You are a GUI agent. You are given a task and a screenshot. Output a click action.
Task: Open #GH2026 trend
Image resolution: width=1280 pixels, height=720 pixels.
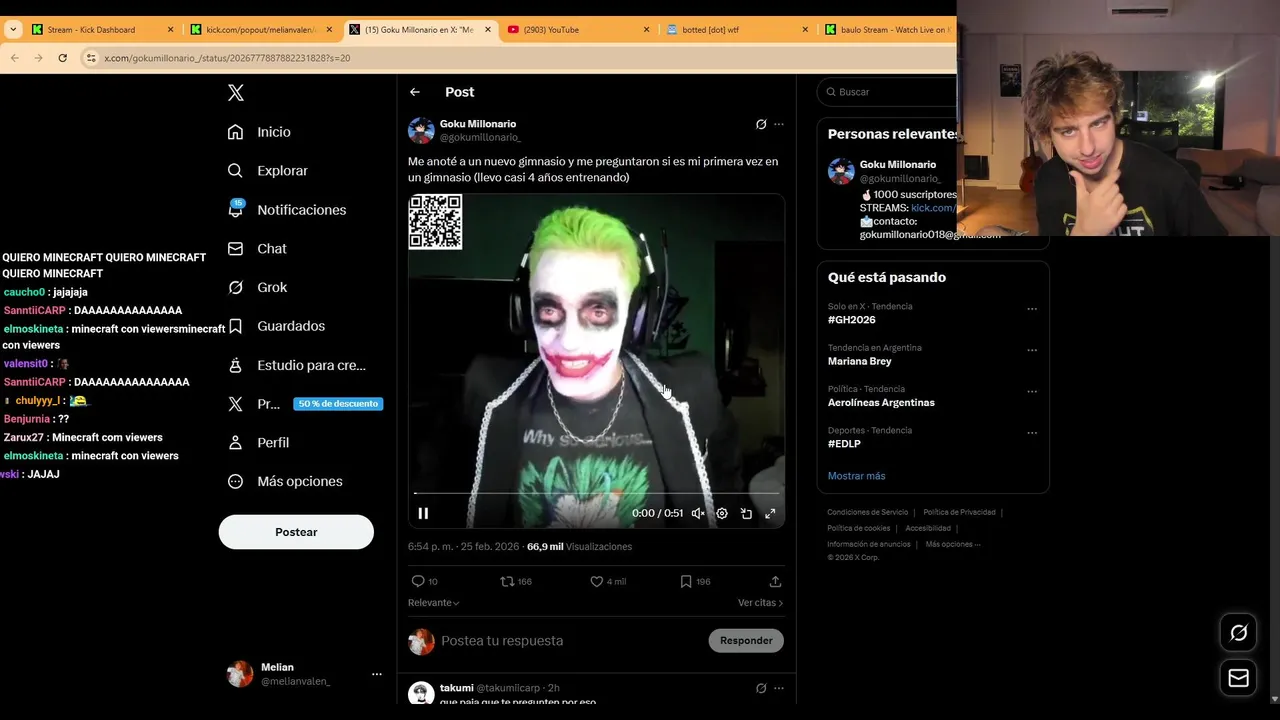(851, 320)
